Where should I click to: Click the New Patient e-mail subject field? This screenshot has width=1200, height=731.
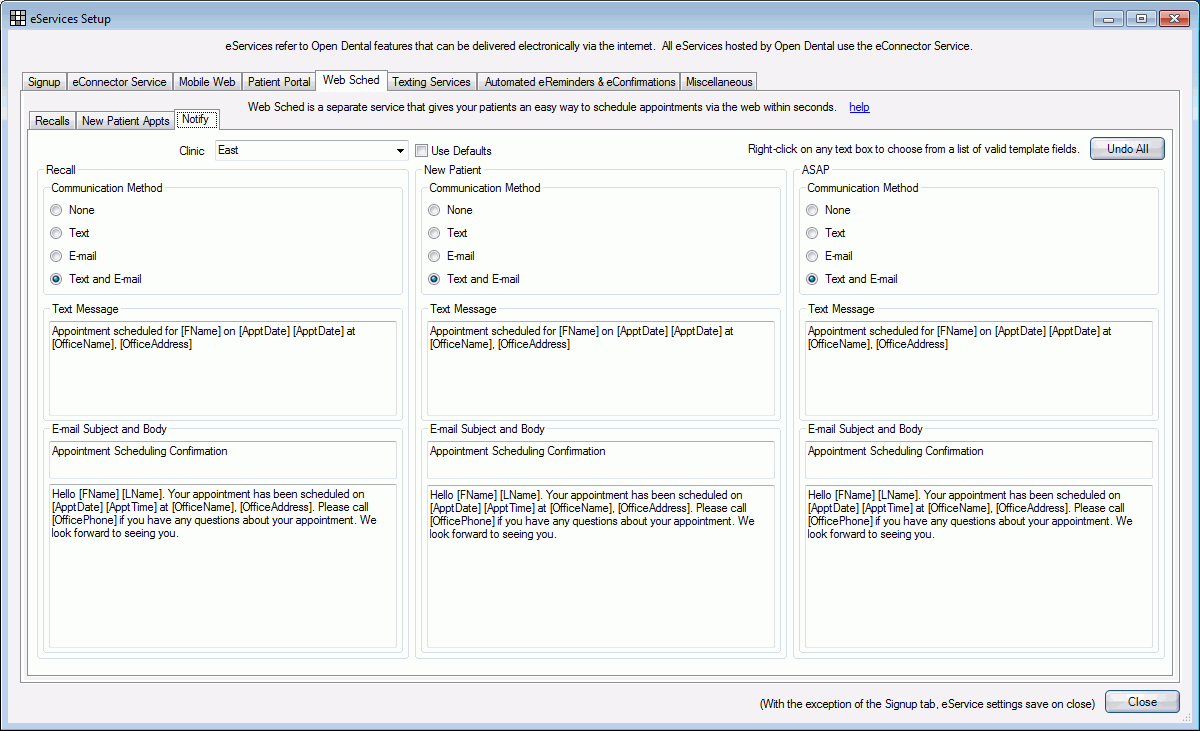click(601, 460)
